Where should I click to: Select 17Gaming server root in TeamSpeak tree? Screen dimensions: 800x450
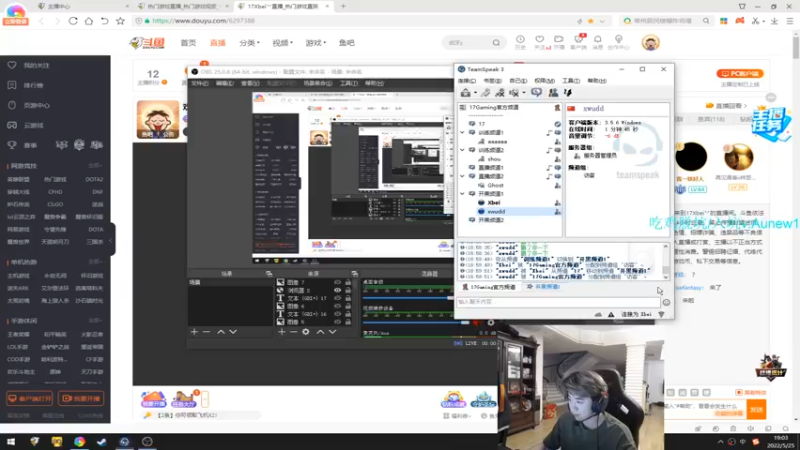point(493,108)
